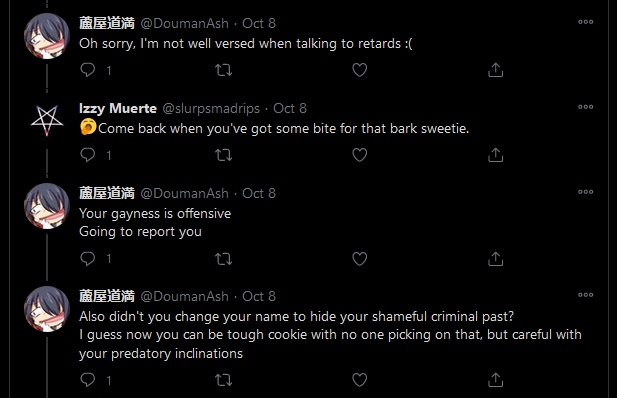Open the Oct 8 timestamp on Izzy's tweet

(x=290, y=108)
